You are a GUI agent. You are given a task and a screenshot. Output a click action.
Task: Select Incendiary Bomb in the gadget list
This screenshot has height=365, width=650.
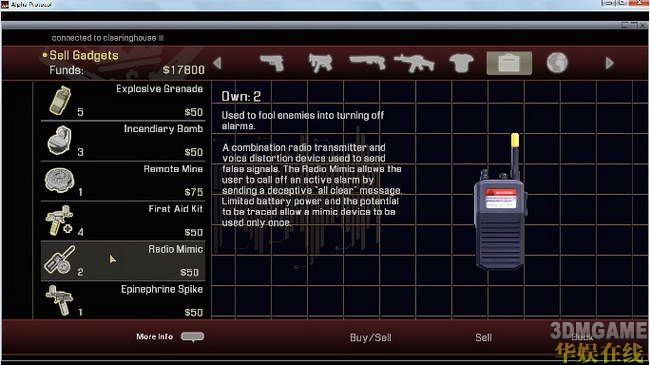pos(123,141)
